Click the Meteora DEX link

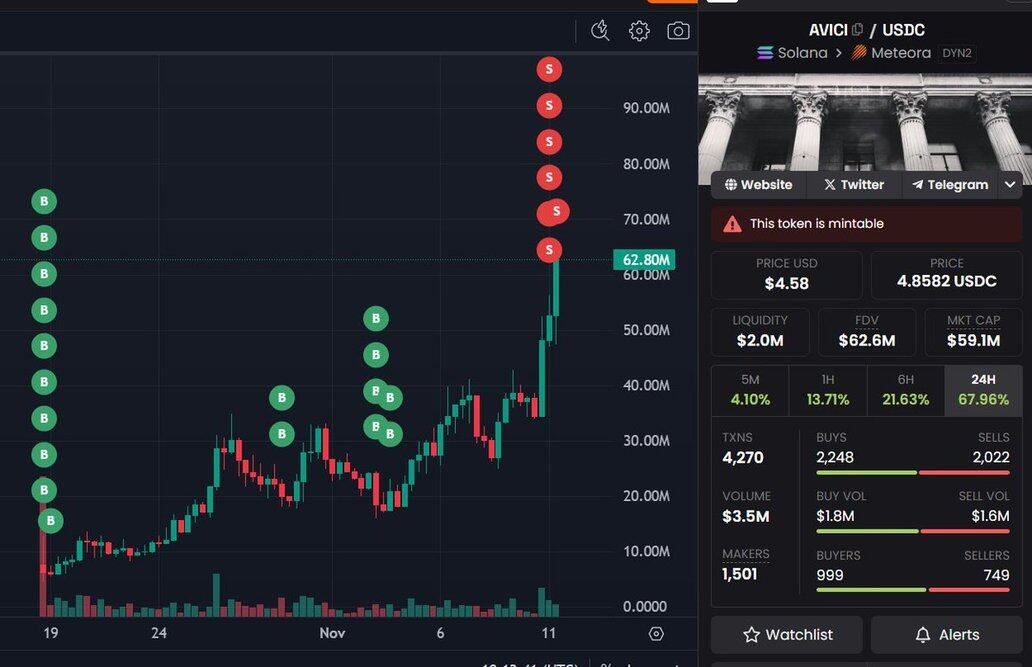point(891,53)
